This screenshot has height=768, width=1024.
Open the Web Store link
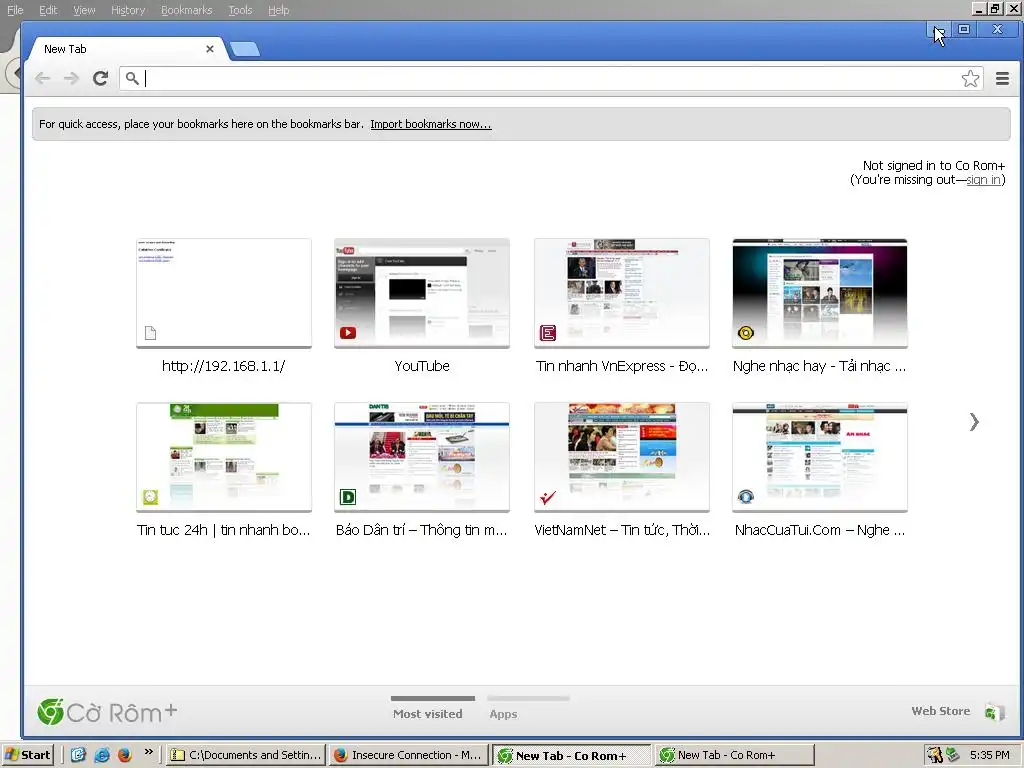click(940, 711)
